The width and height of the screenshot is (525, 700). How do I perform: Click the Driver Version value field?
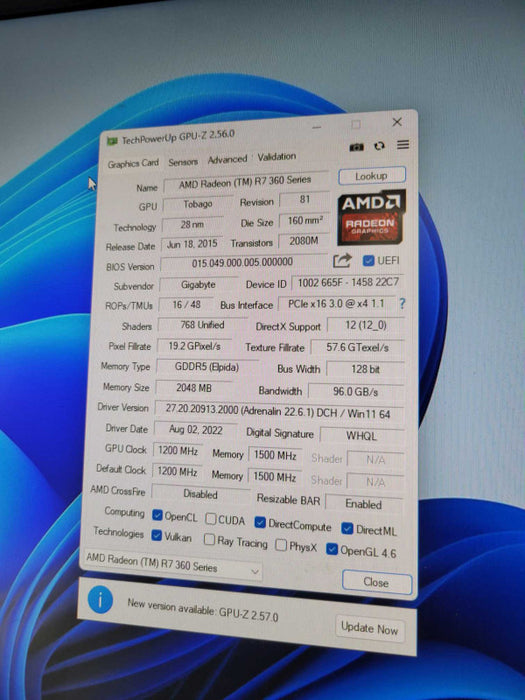coord(279,412)
